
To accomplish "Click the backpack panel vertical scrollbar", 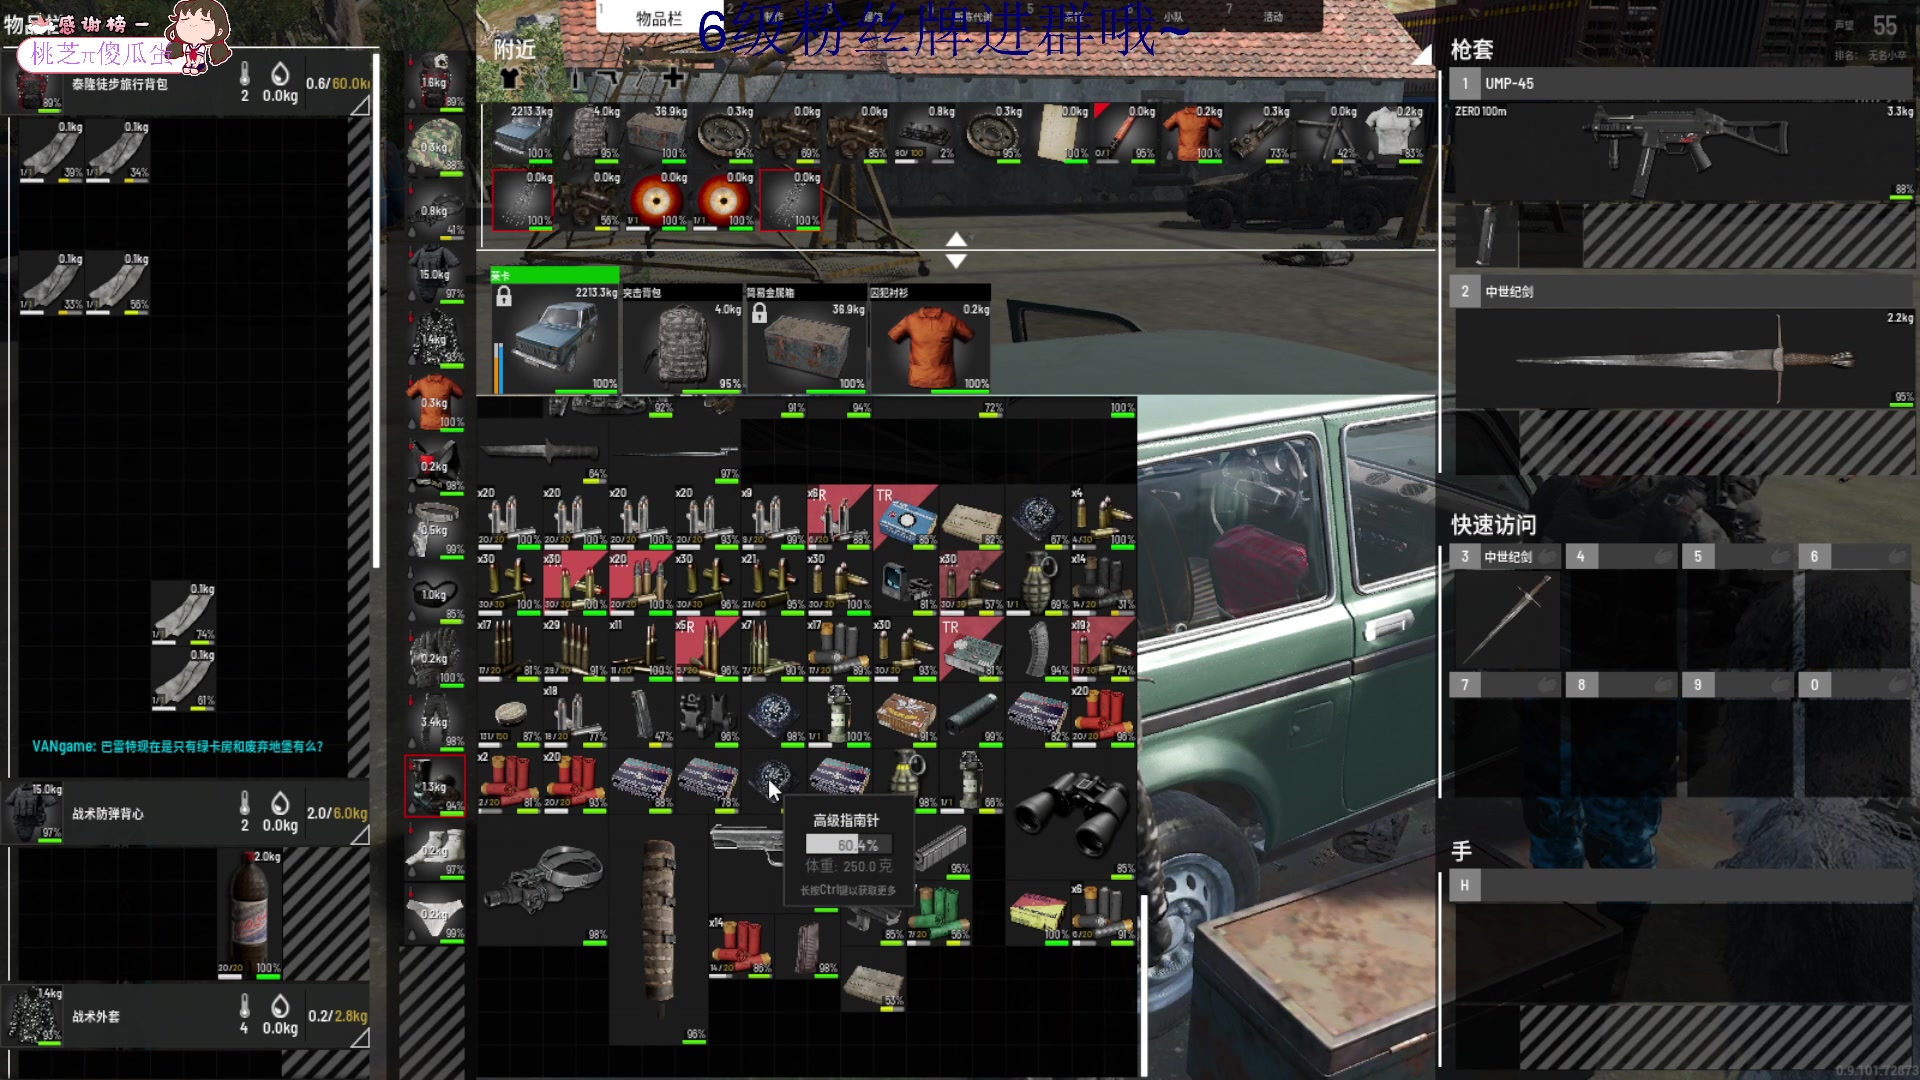I will click(376, 310).
